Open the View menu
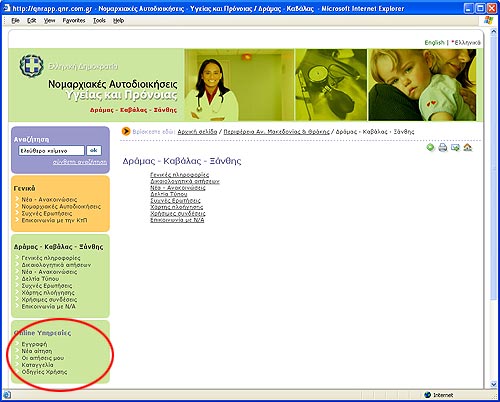The width and height of the screenshot is (500, 402). click(49, 21)
